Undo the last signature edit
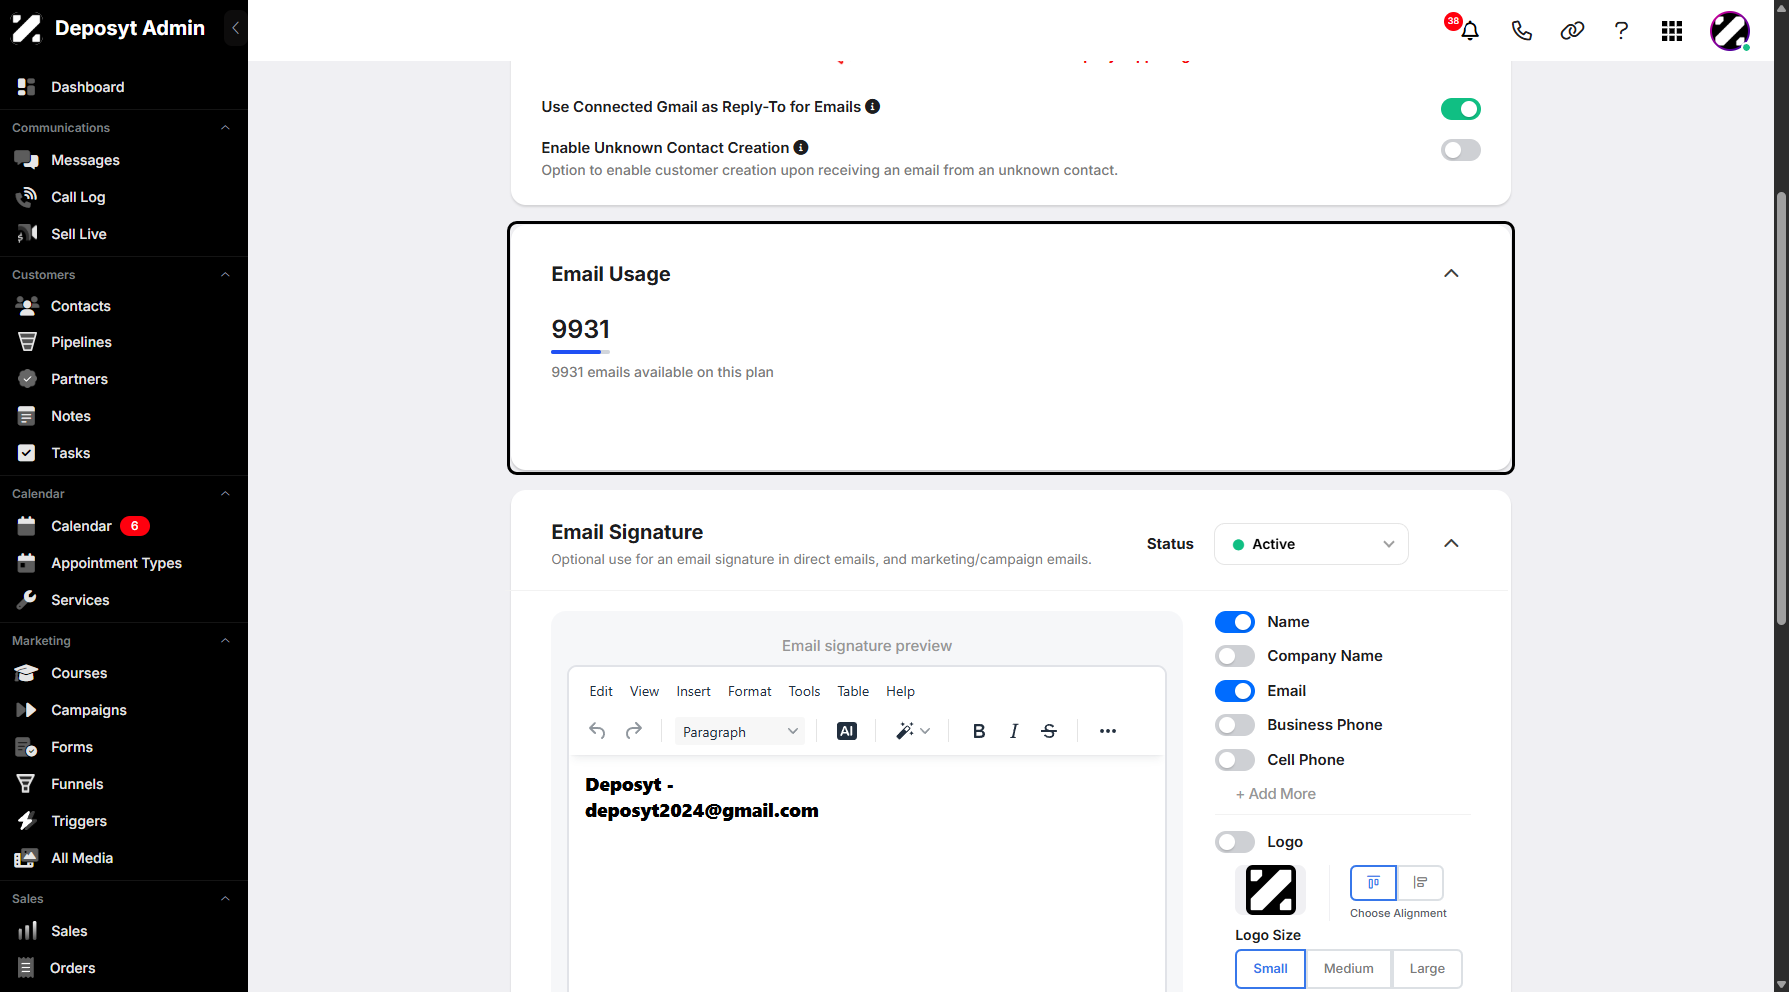This screenshot has width=1789, height=992. tap(597, 731)
